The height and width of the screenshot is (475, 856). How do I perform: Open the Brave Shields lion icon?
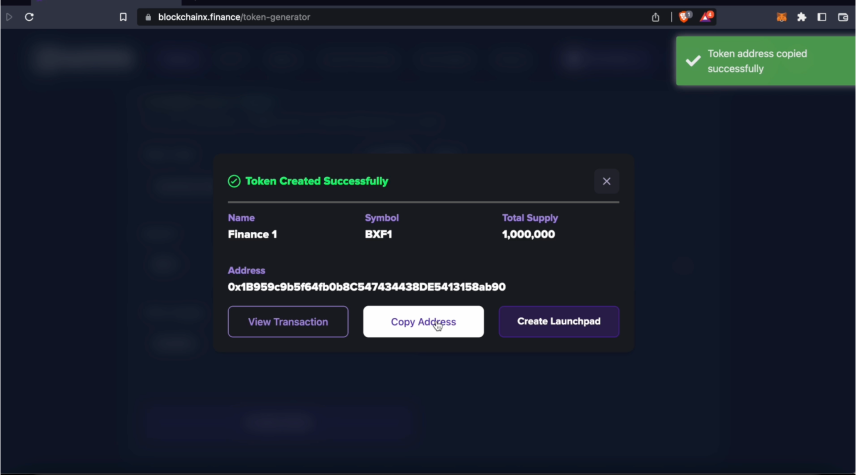click(685, 17)
